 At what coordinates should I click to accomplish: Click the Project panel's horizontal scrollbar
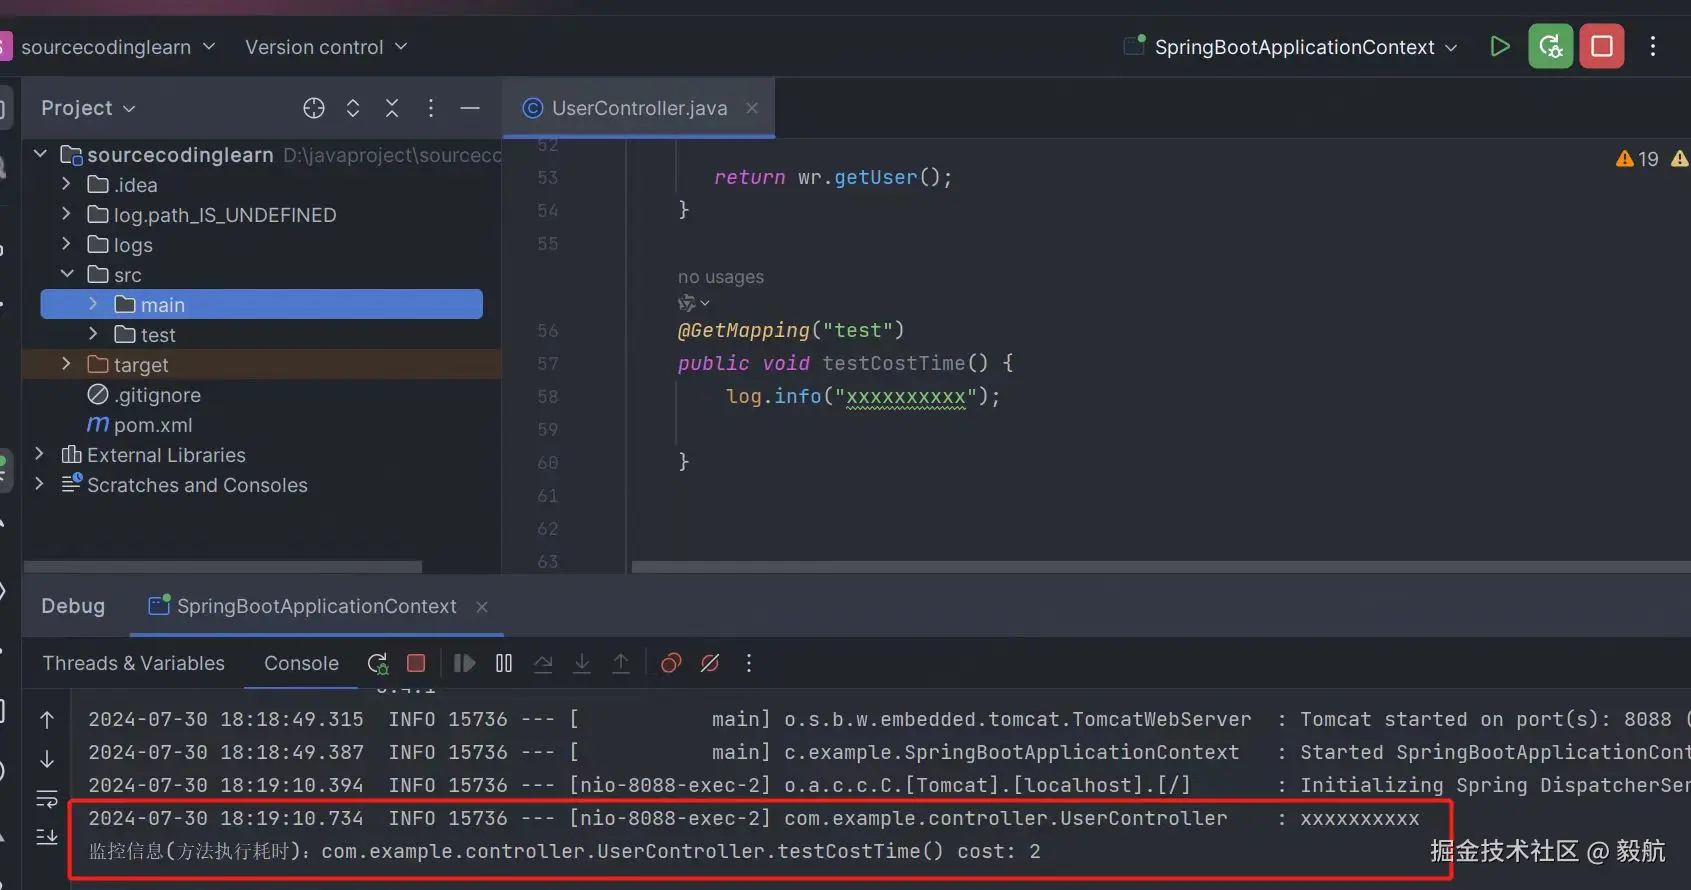(x=222, y=567)
